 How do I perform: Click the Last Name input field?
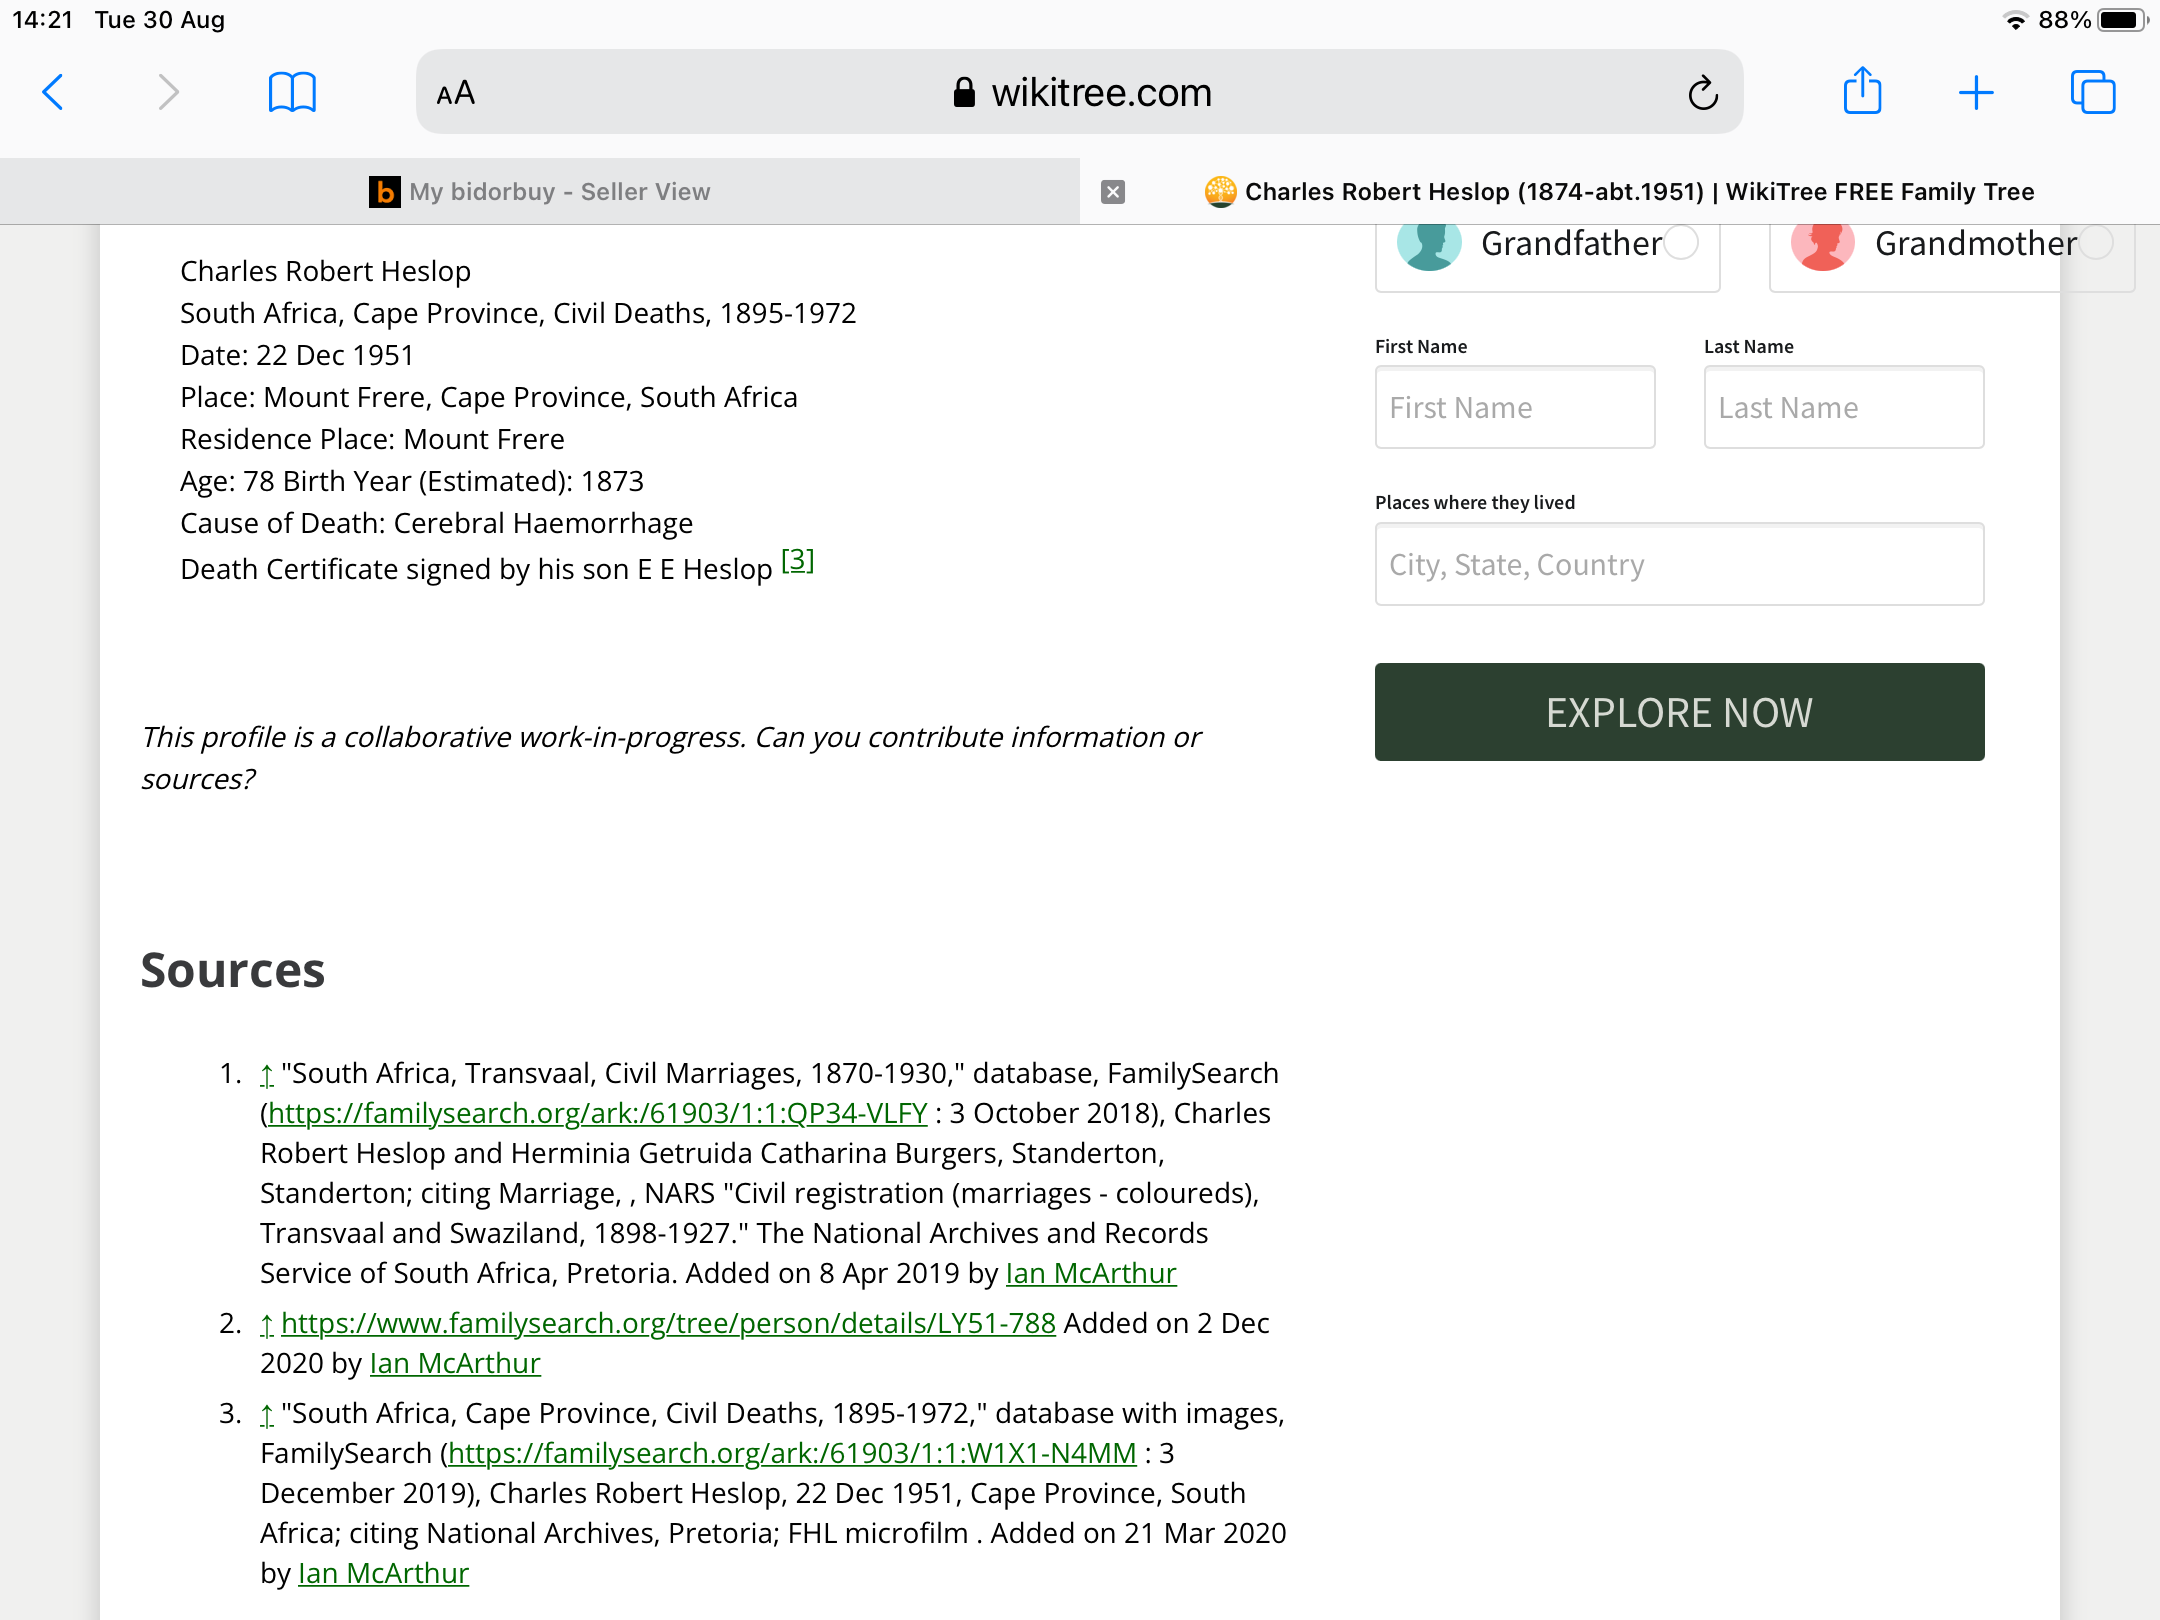pos(1843,408)
